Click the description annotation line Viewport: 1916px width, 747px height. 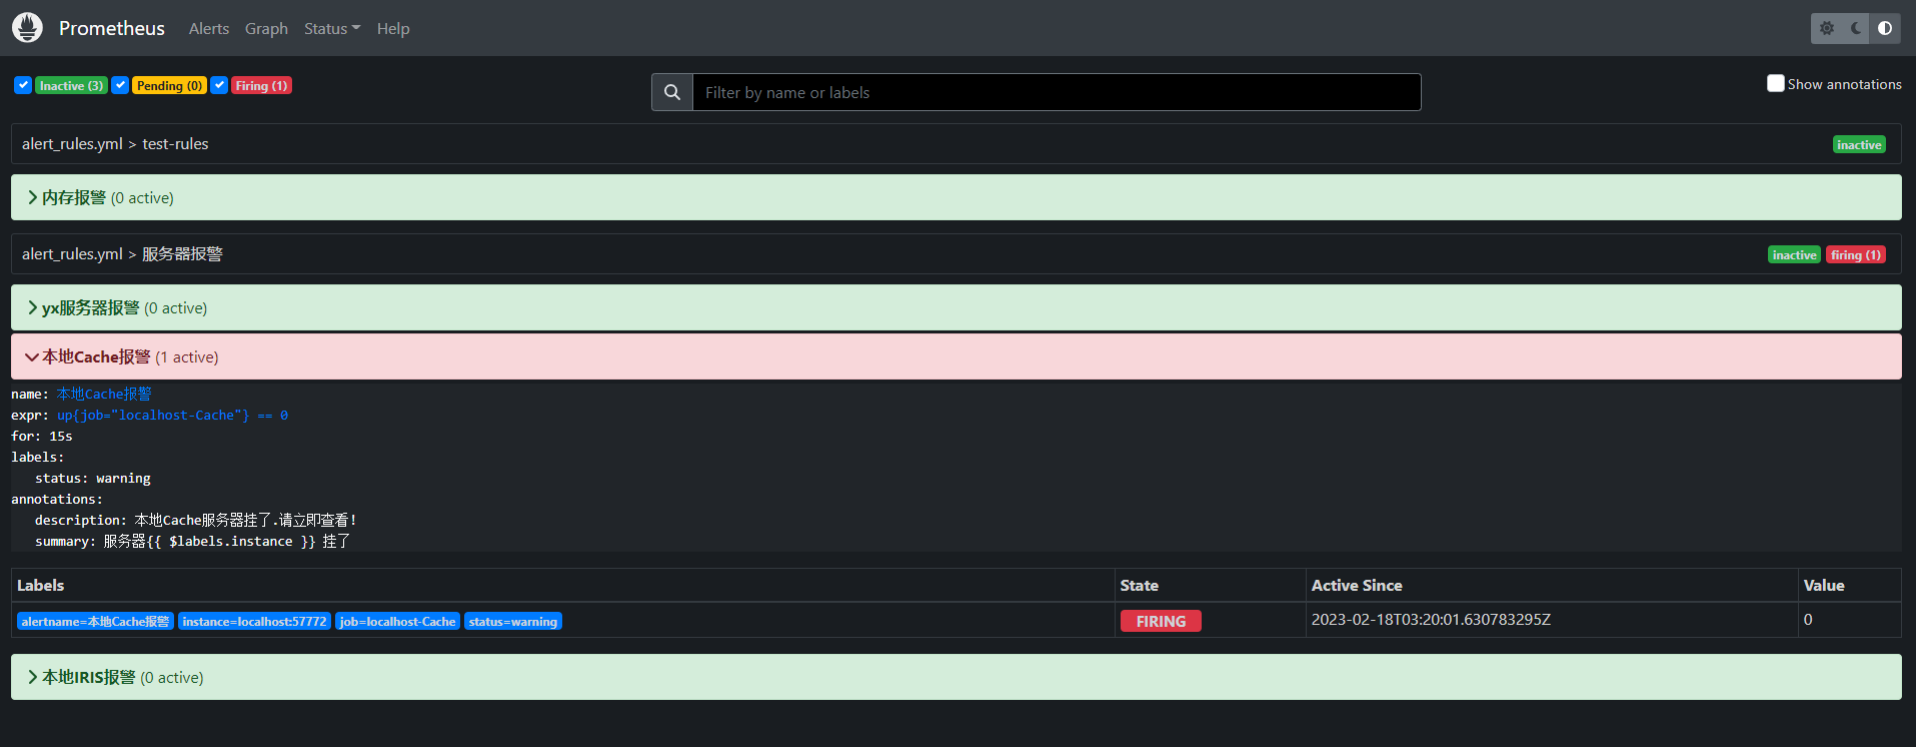tap(196, 520)
